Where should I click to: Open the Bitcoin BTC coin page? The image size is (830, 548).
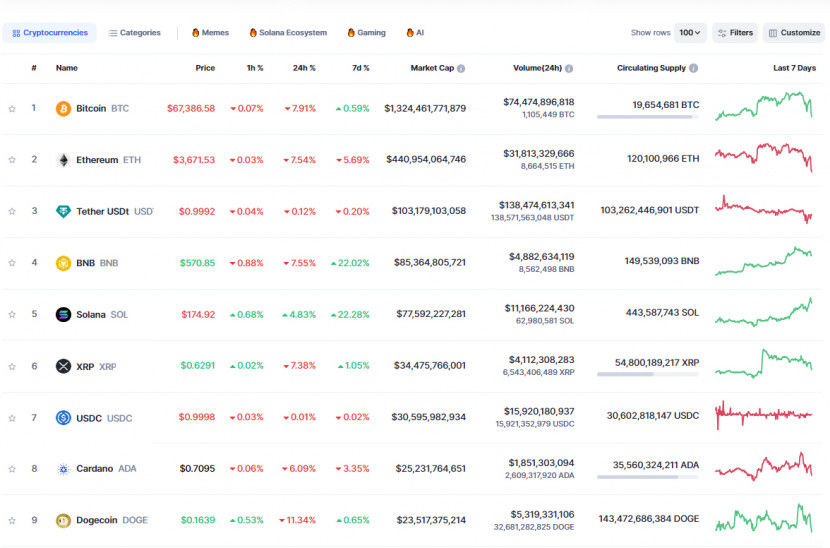pos(102,109)
